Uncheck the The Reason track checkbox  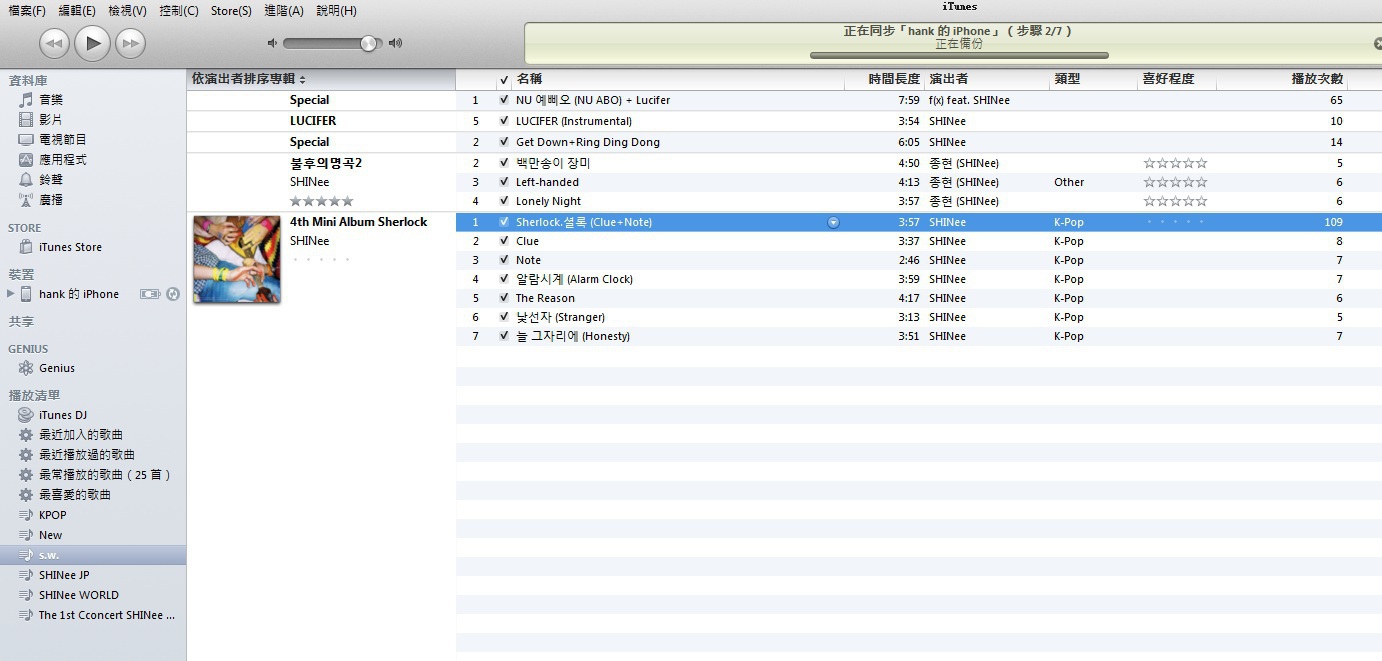504,298
